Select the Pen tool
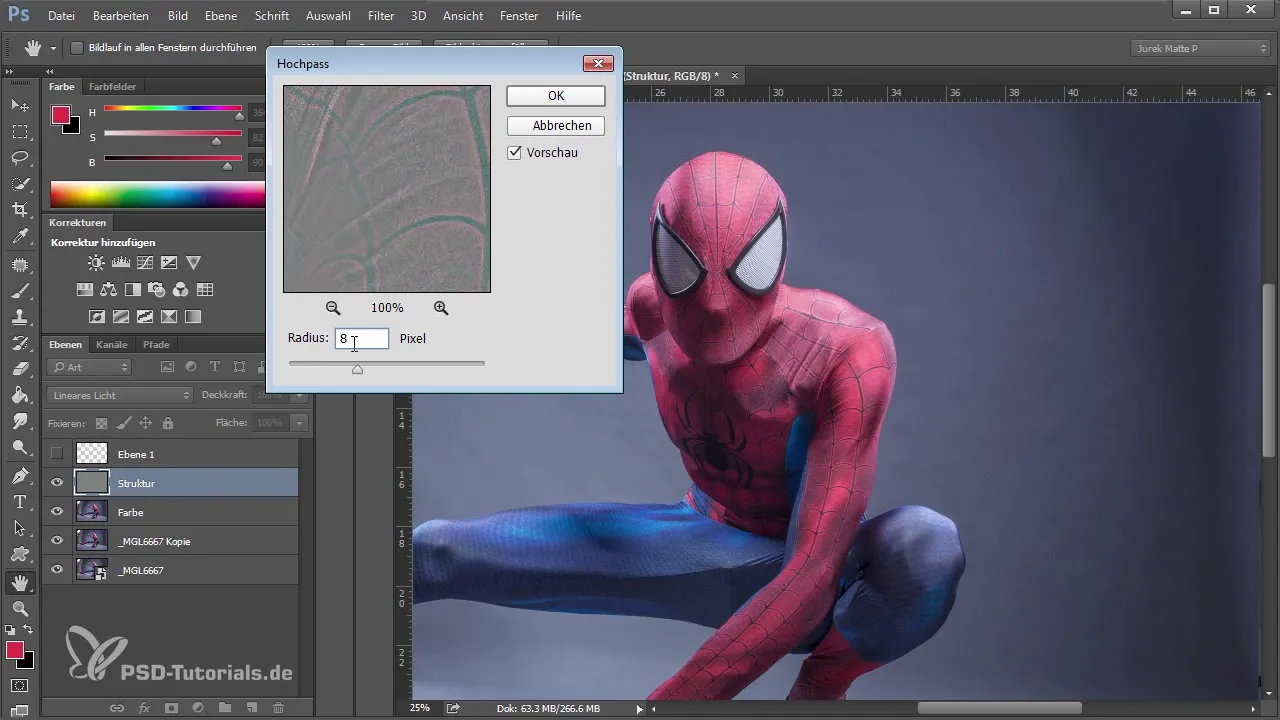The width and height of the screenshot is (1280, 720). (x=19, y=475)
